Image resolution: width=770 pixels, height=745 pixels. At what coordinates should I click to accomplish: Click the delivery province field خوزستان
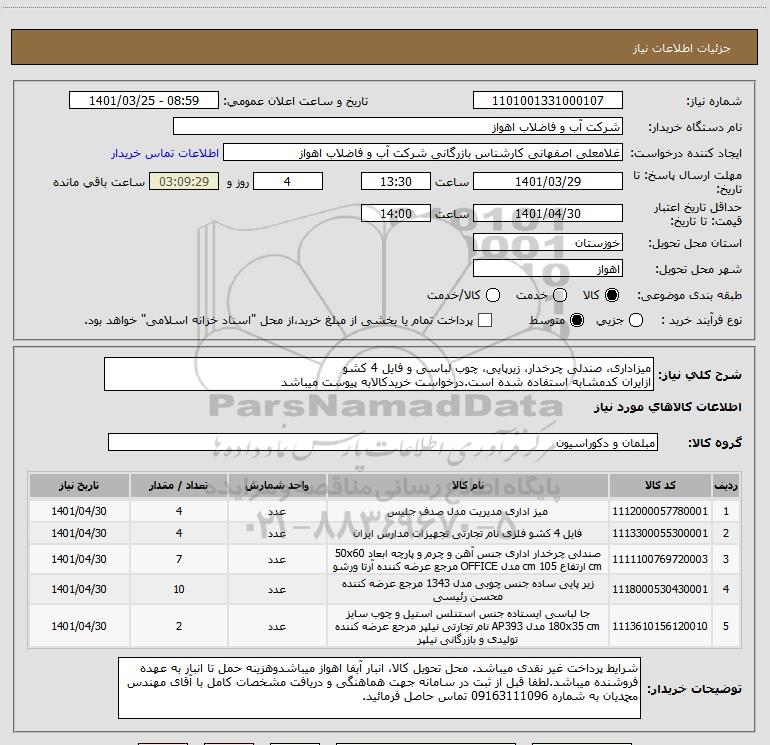coord(548,242)
